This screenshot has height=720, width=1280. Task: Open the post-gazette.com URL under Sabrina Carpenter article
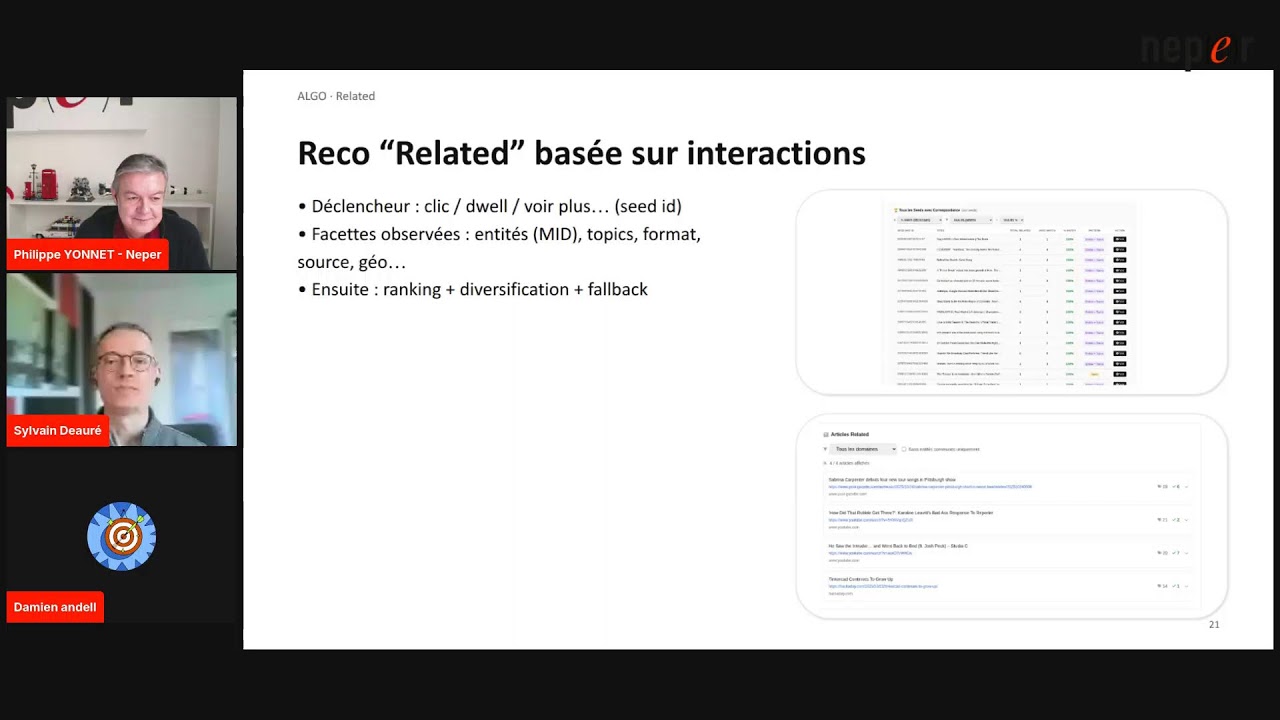tap(930, 487)
